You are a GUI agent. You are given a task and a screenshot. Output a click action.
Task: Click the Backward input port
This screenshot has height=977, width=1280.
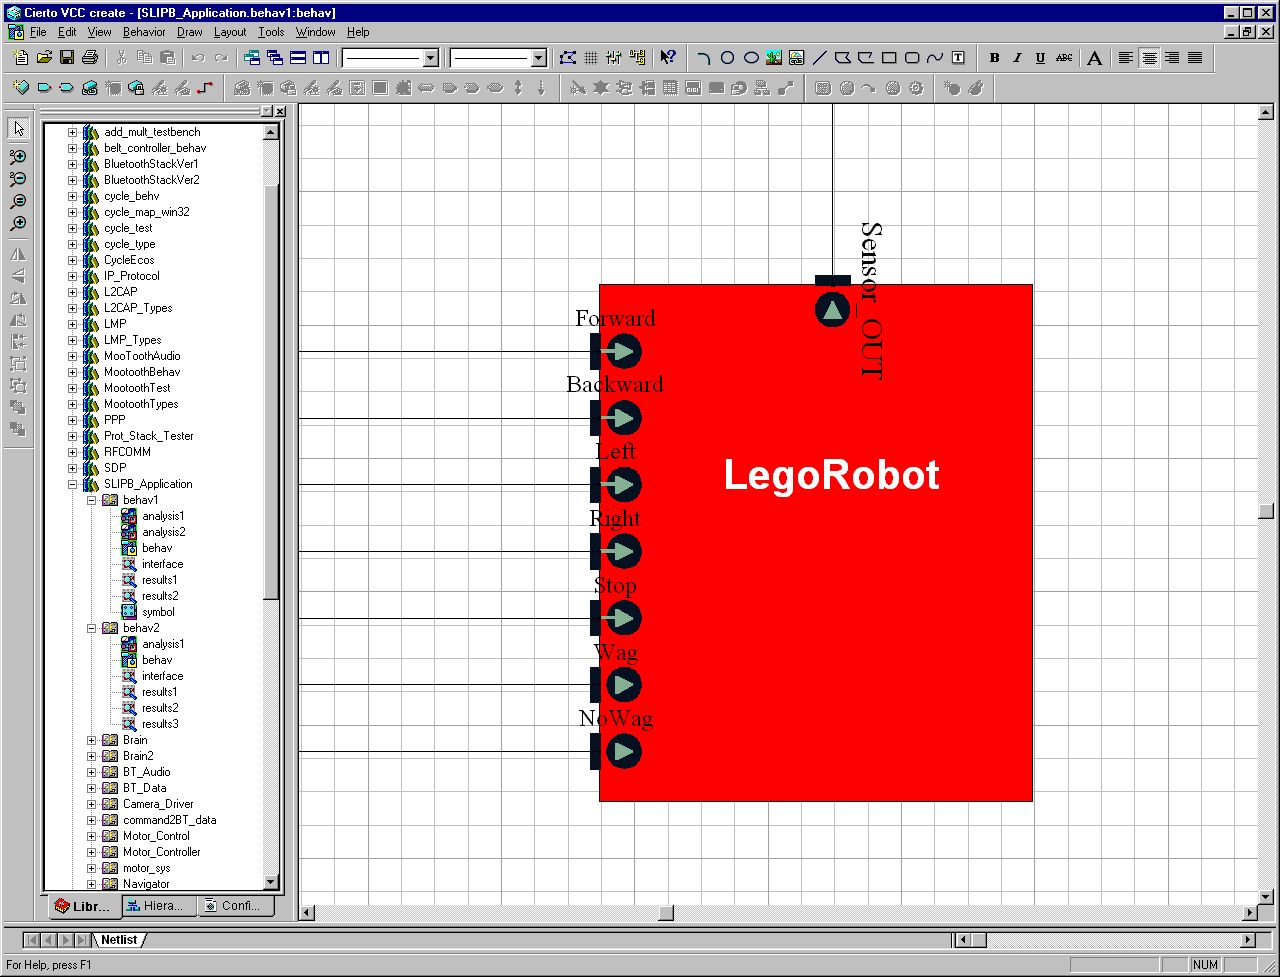pyautogui.click(x=623, y=418)
